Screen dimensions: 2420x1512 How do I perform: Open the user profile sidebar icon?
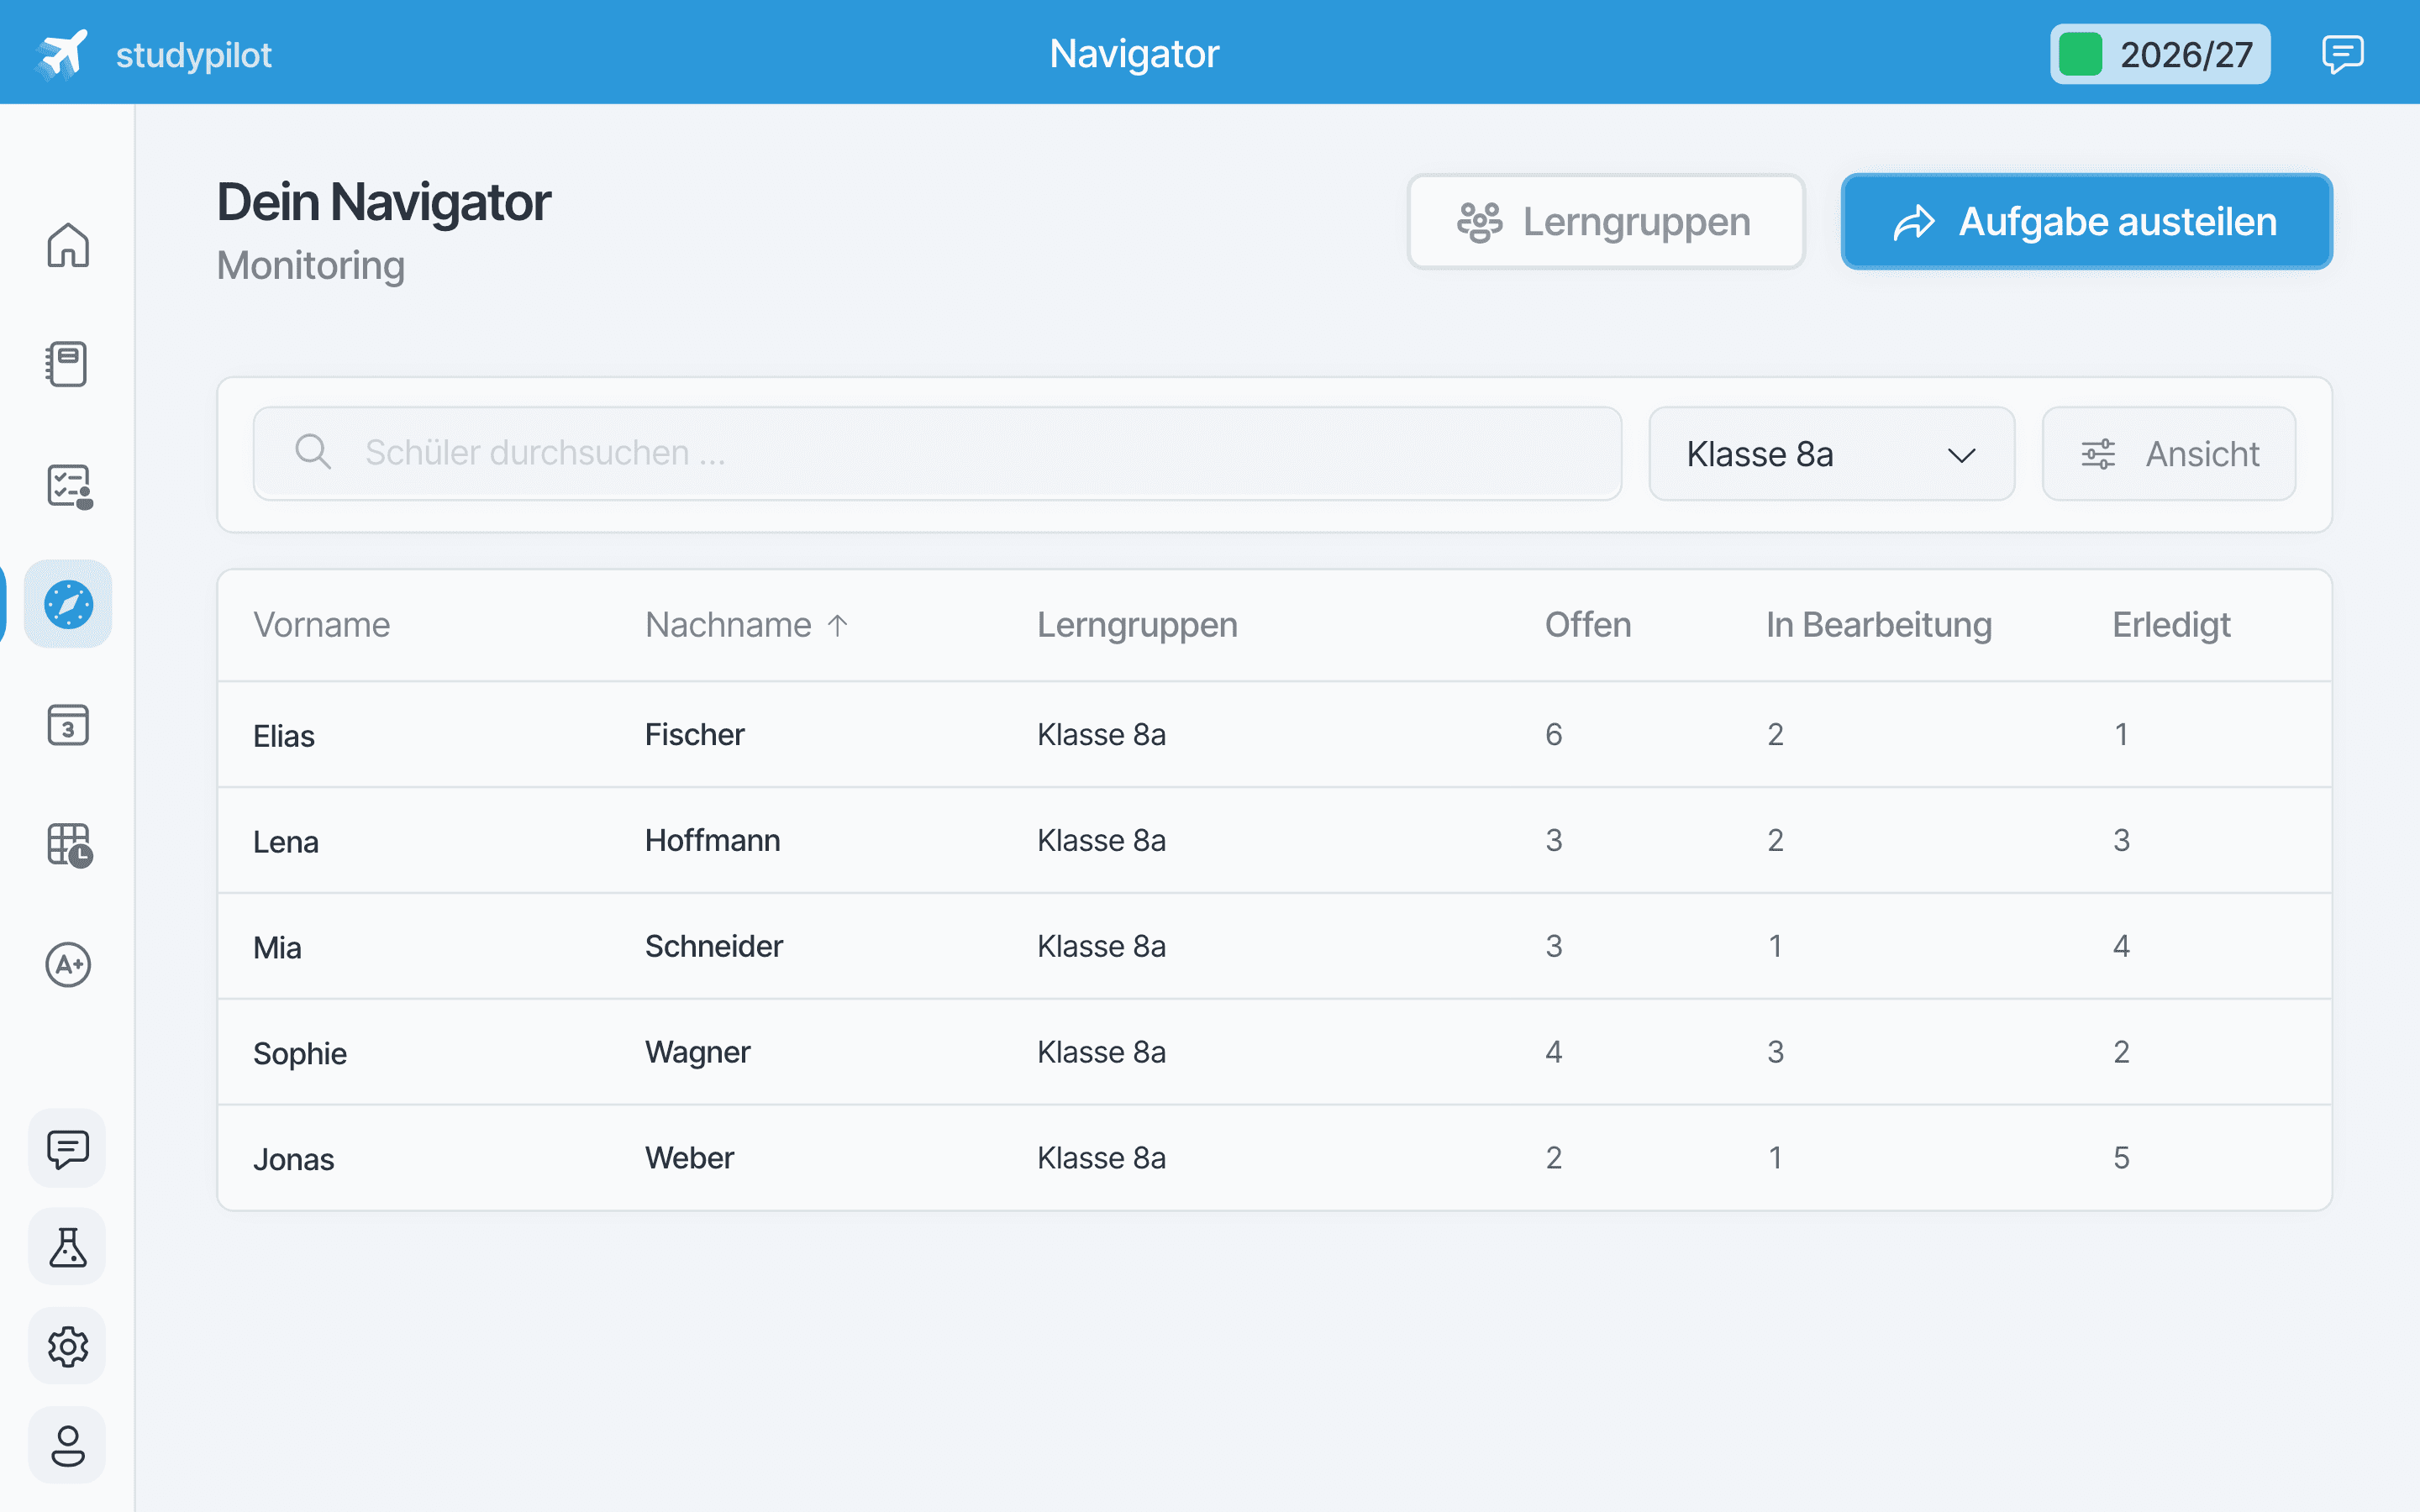[67, 1445]
